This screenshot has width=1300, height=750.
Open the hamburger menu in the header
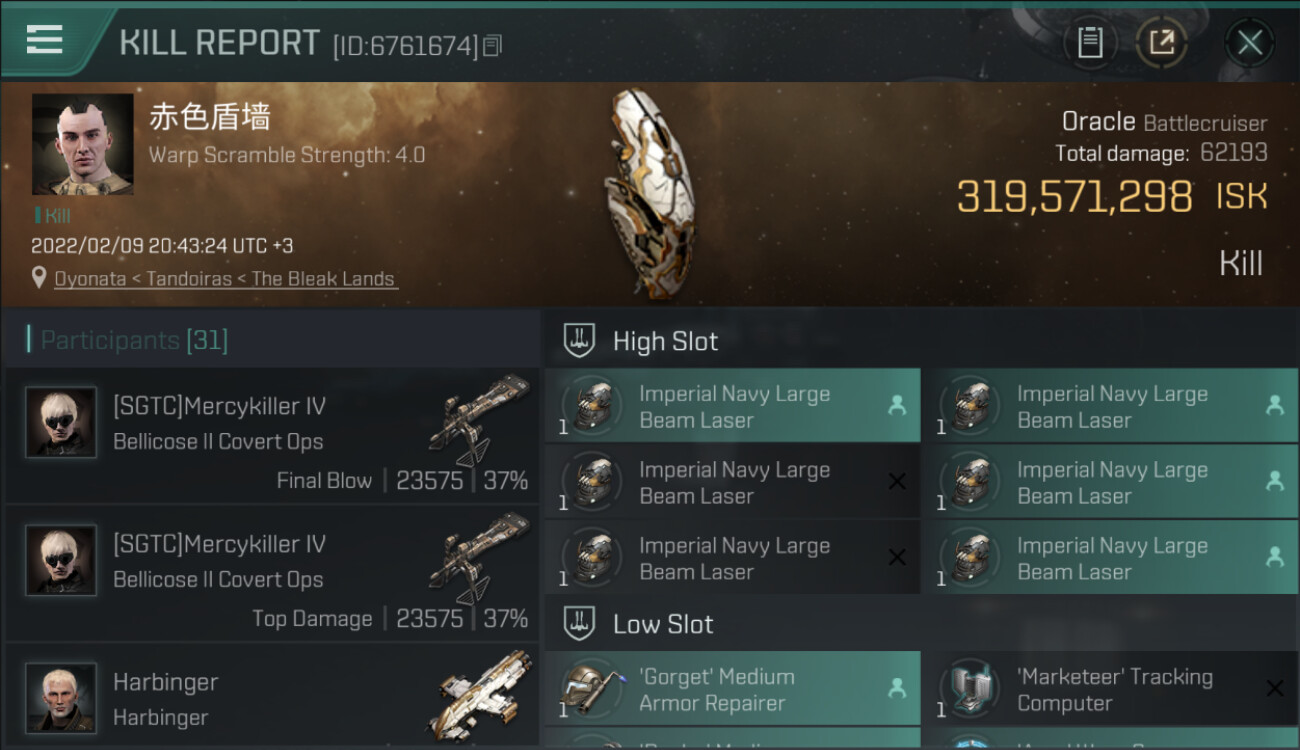(x=45, y=40)
